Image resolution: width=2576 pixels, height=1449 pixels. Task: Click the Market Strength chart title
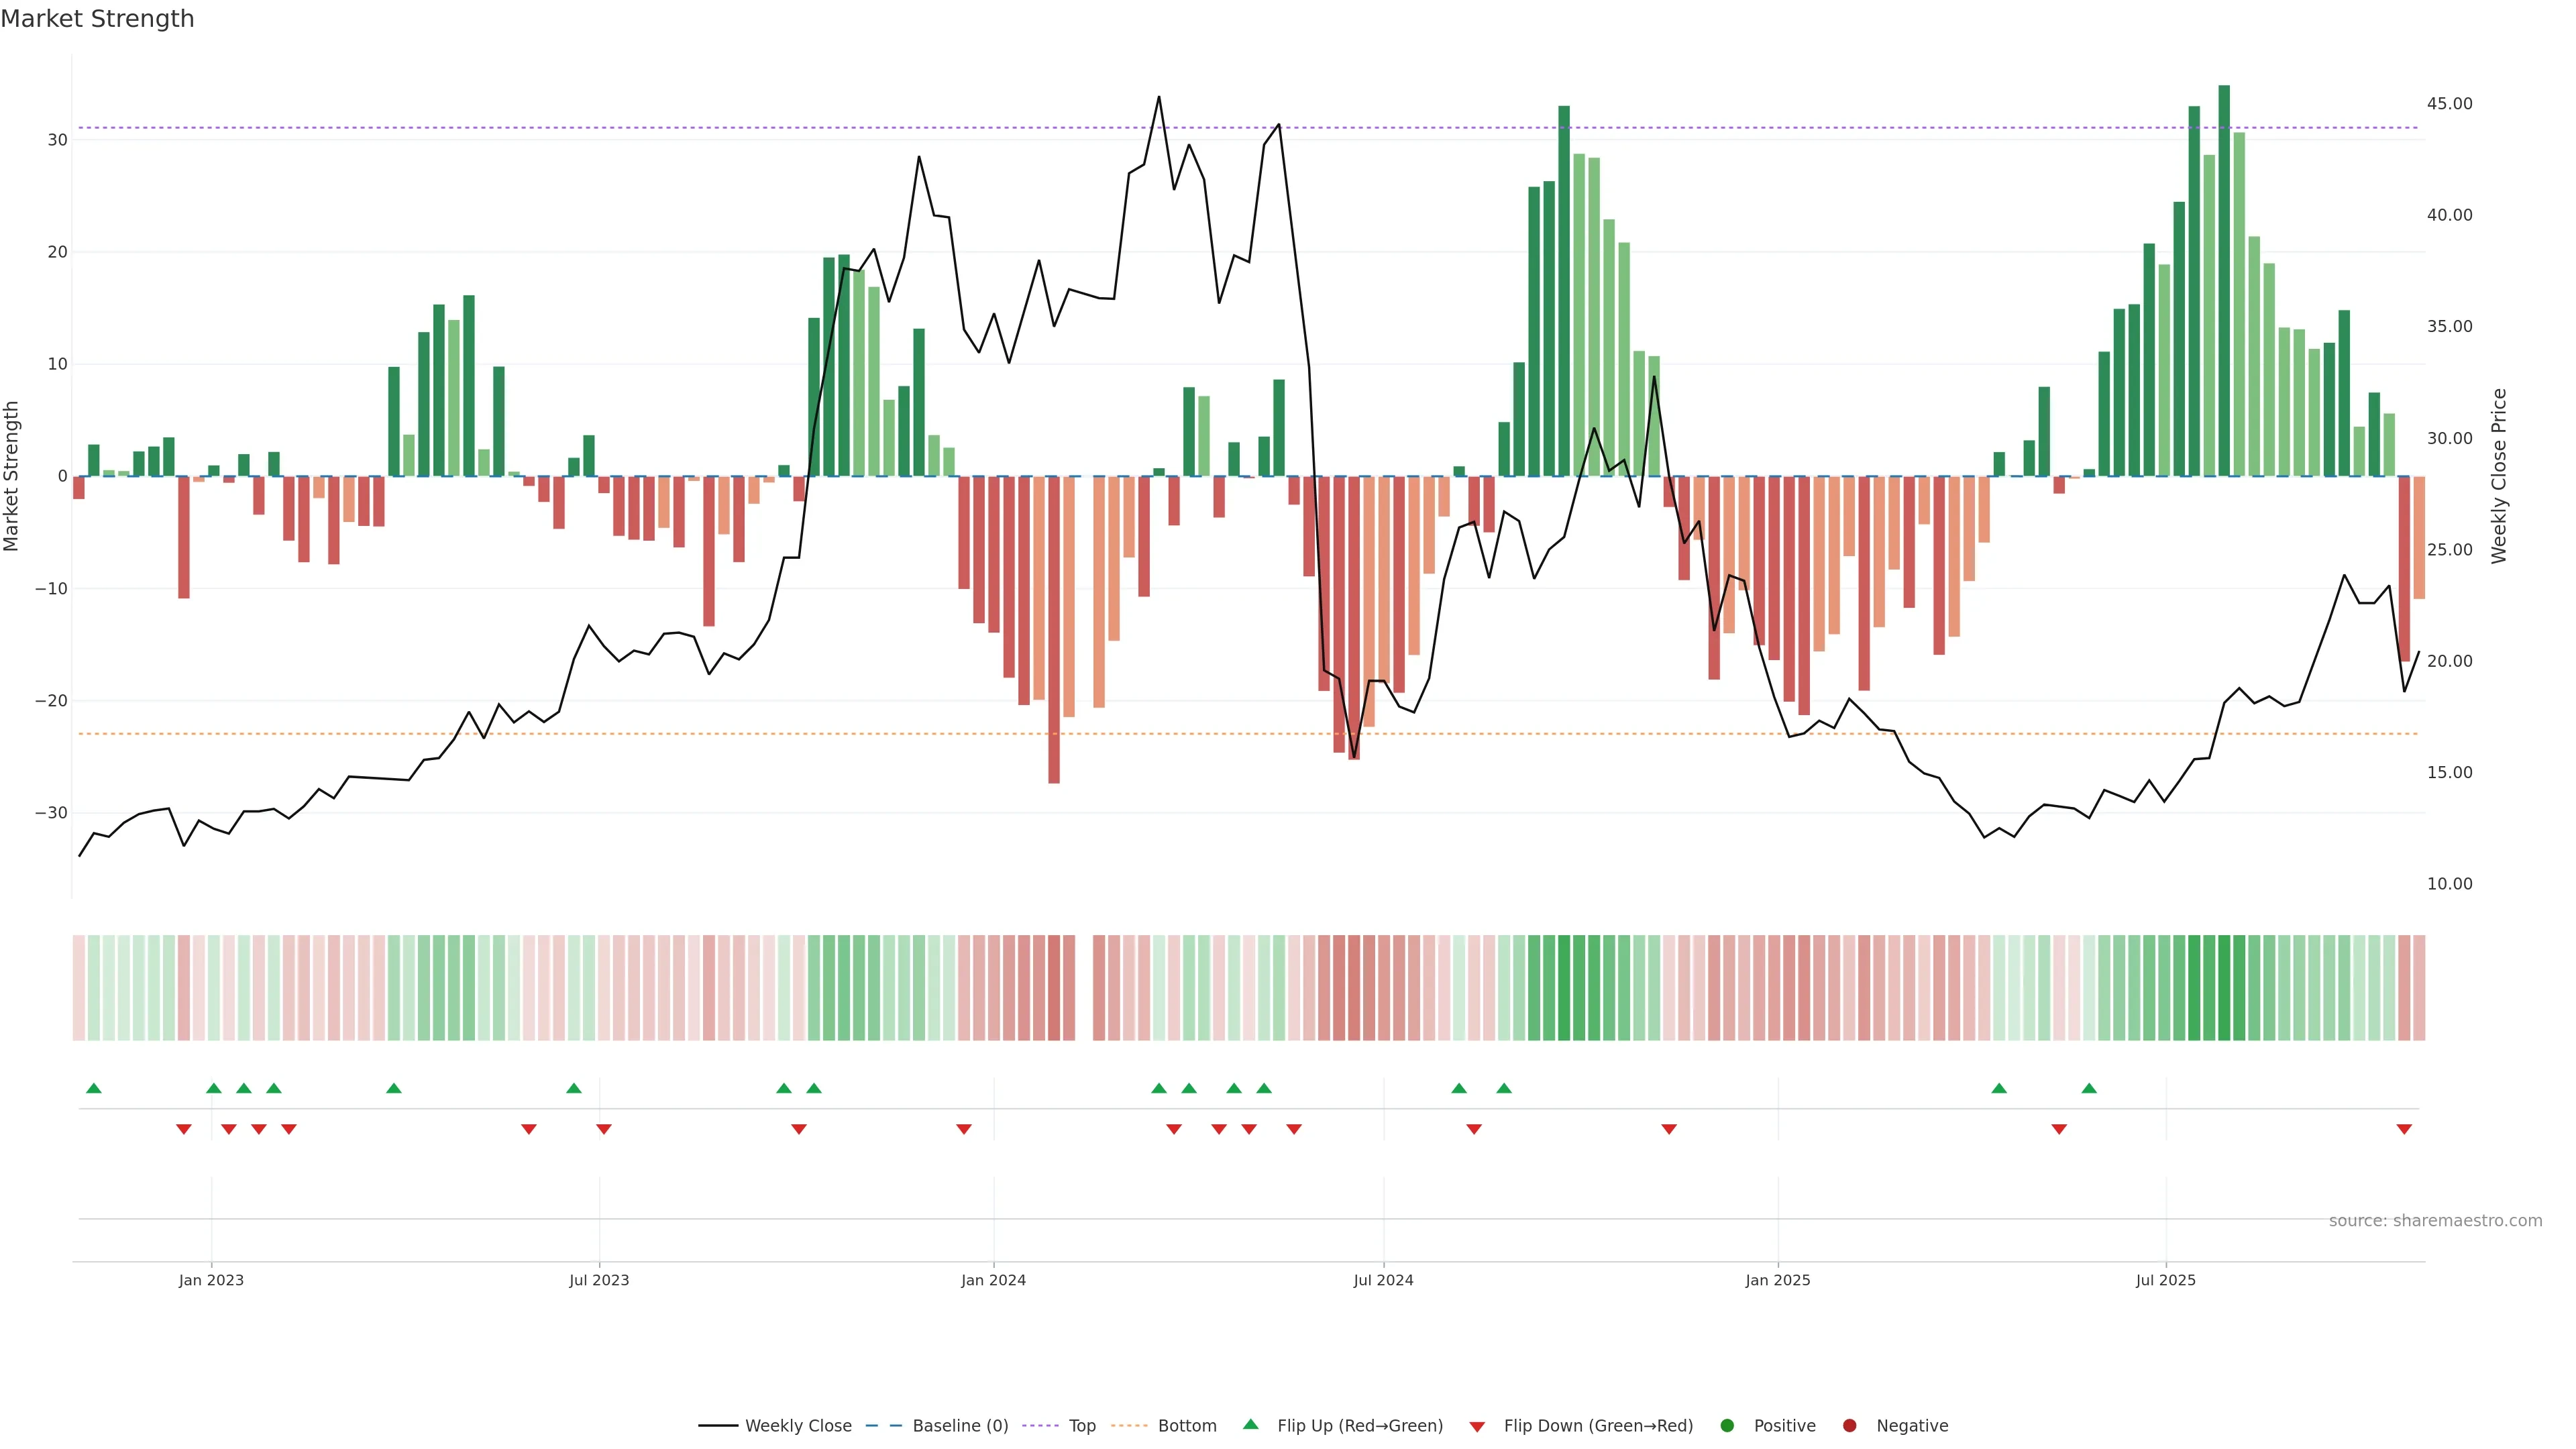pos(97,19)
